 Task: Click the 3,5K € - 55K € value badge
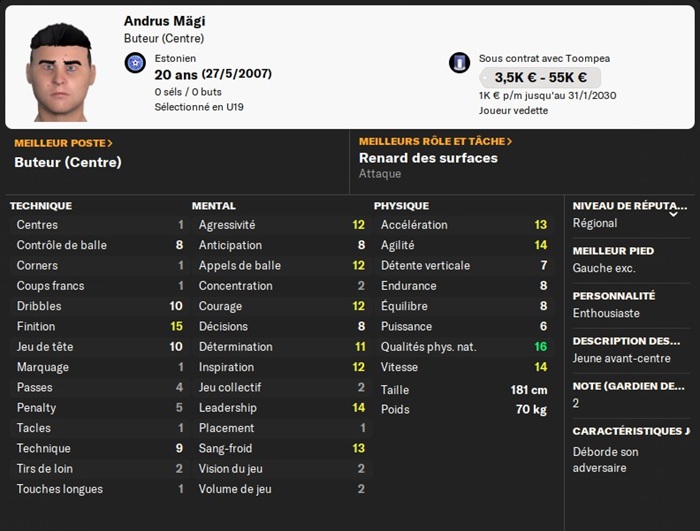click(540, 77)
